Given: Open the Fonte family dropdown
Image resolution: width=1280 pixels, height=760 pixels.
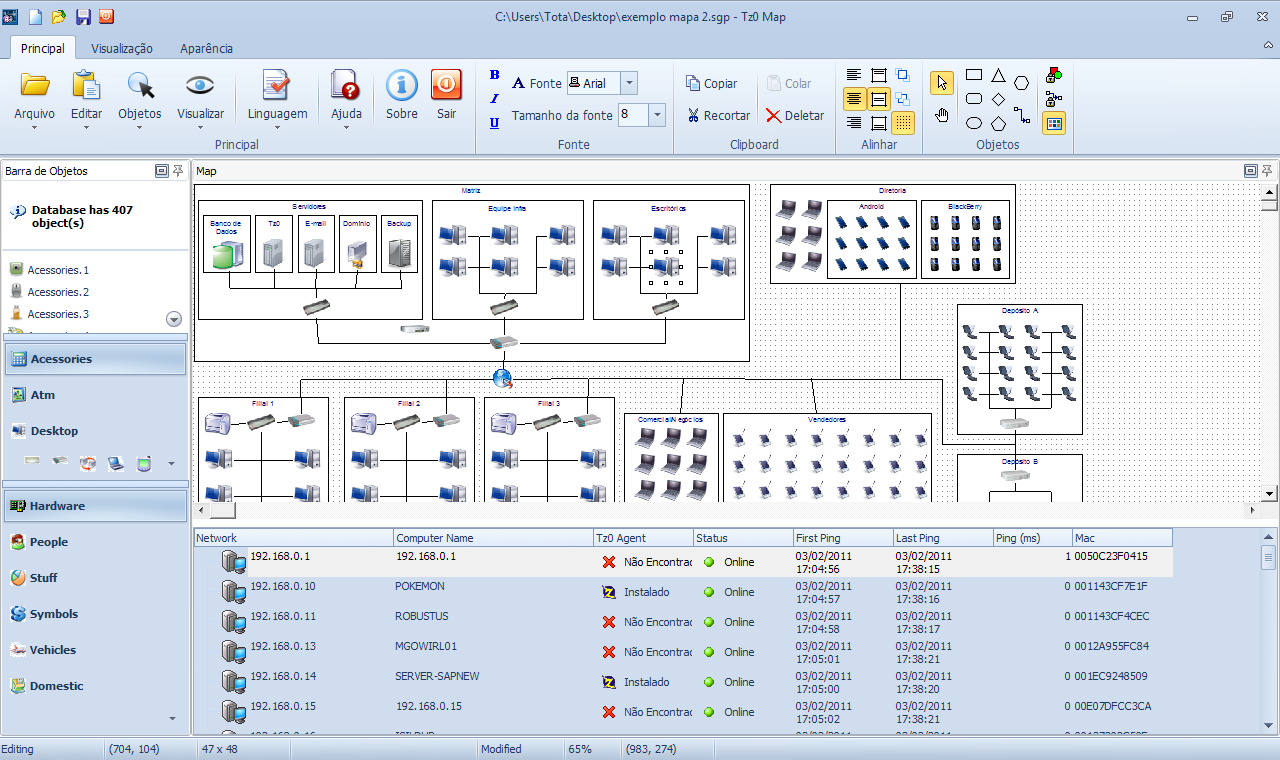Looking at the screenshot, I should 628,83.
